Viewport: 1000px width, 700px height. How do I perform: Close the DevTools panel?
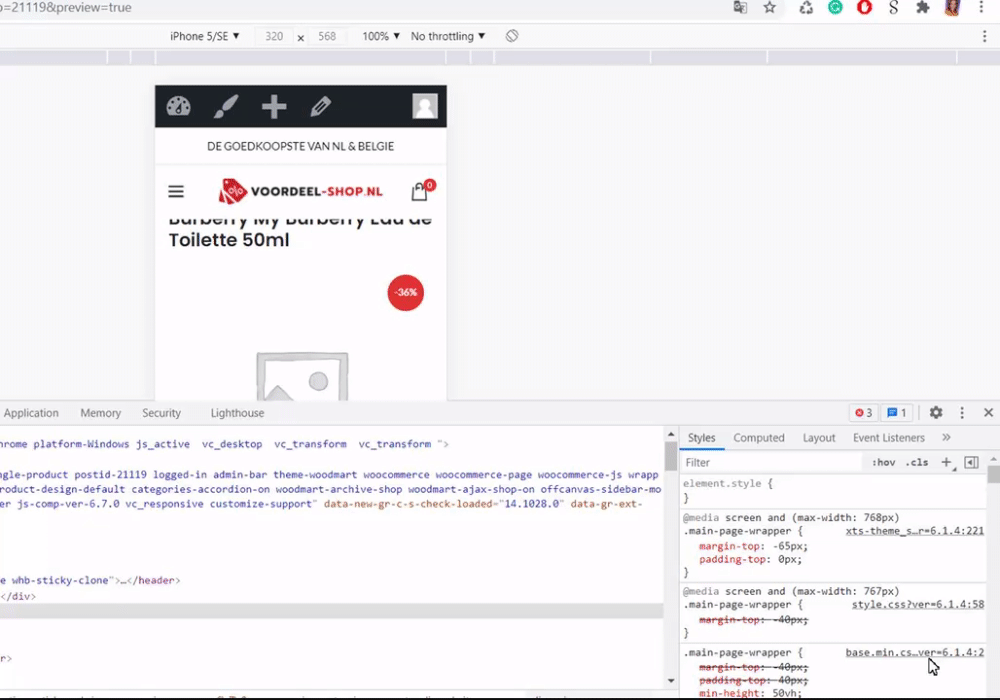989,413
